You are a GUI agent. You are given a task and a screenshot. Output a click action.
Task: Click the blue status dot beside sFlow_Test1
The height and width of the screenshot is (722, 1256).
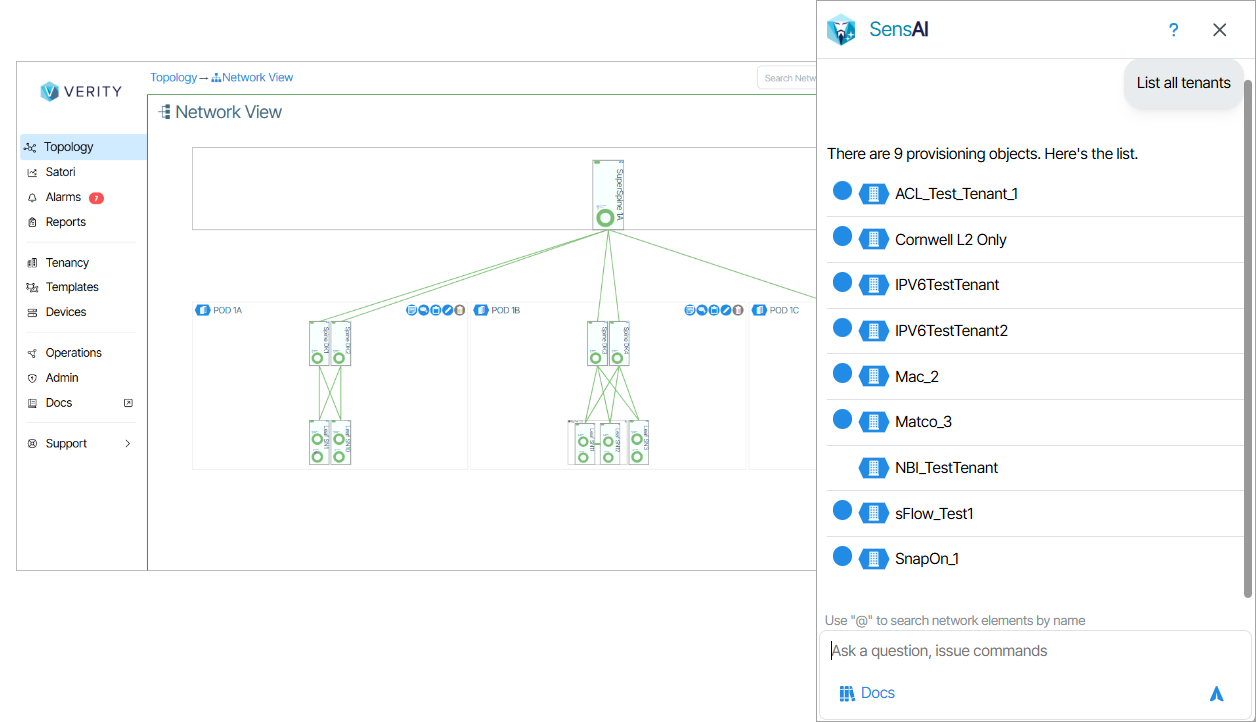(842, 511)
